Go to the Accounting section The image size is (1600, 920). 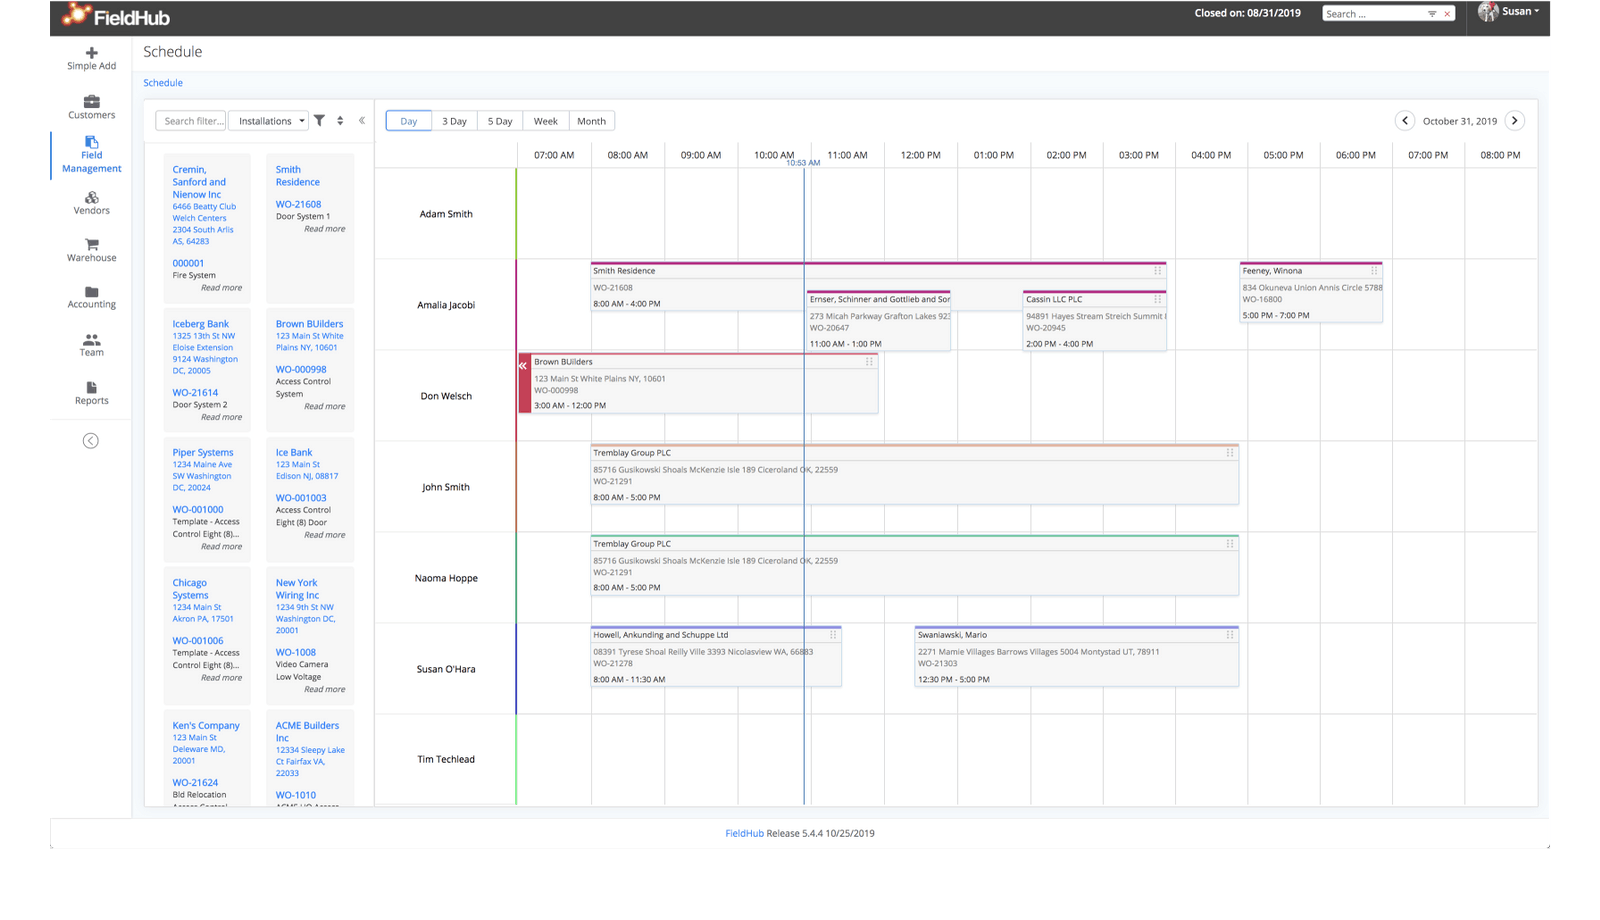[x=91, y=297]
